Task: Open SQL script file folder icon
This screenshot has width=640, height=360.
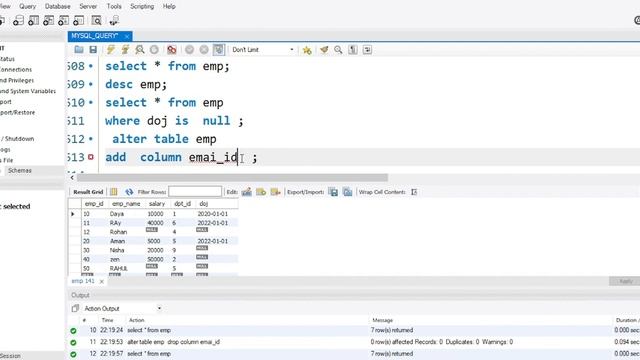Action: click(79, 50)
